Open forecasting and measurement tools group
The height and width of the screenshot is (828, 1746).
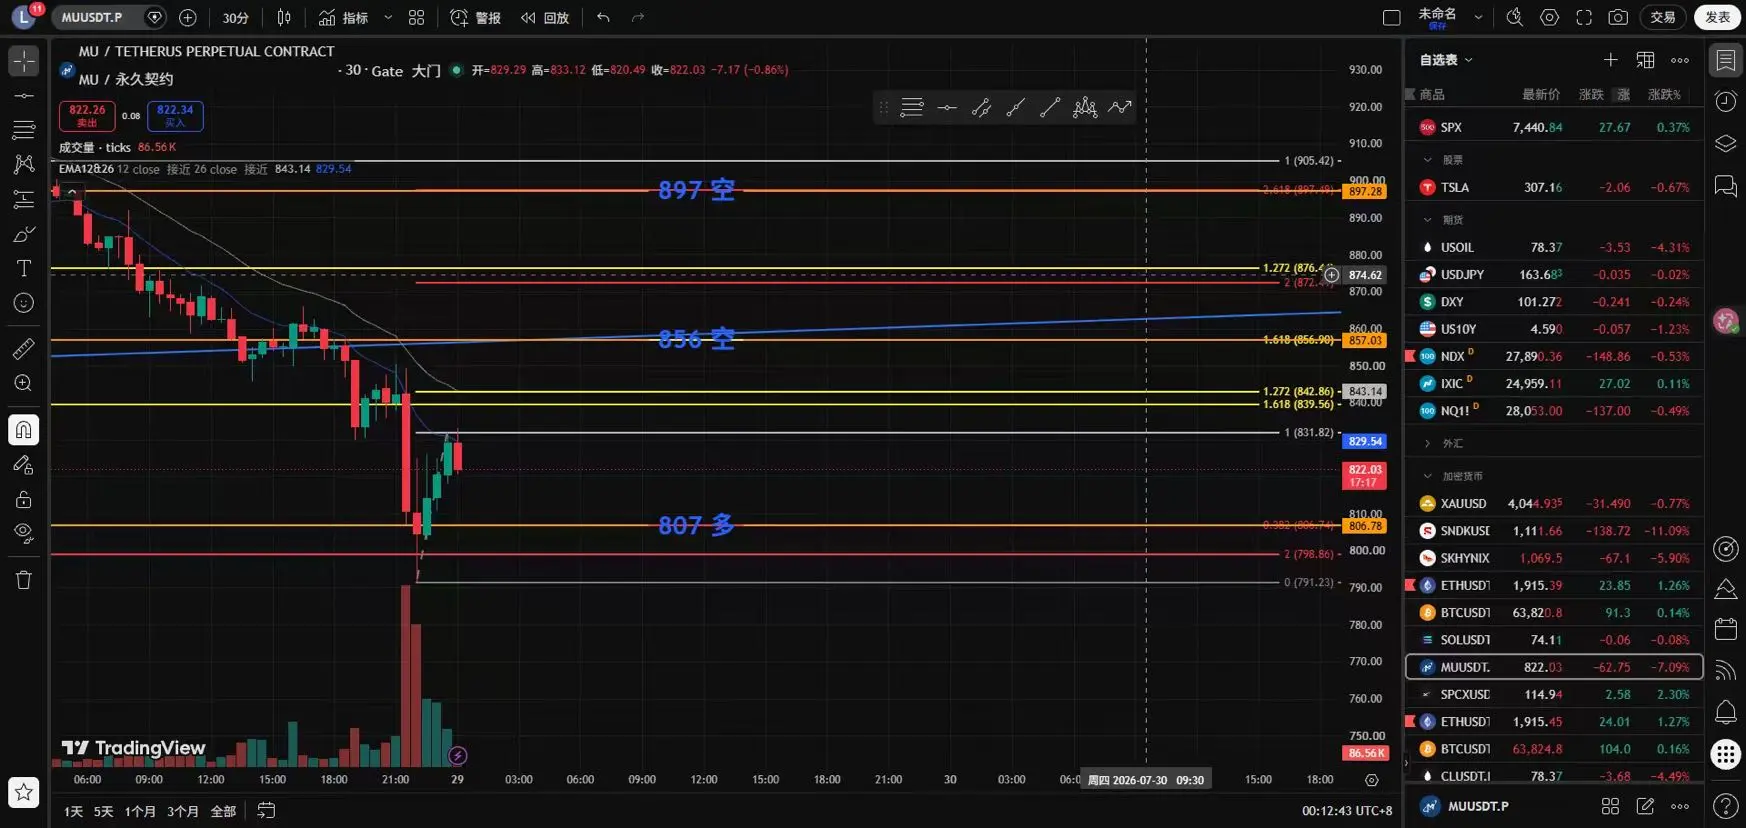24,199
